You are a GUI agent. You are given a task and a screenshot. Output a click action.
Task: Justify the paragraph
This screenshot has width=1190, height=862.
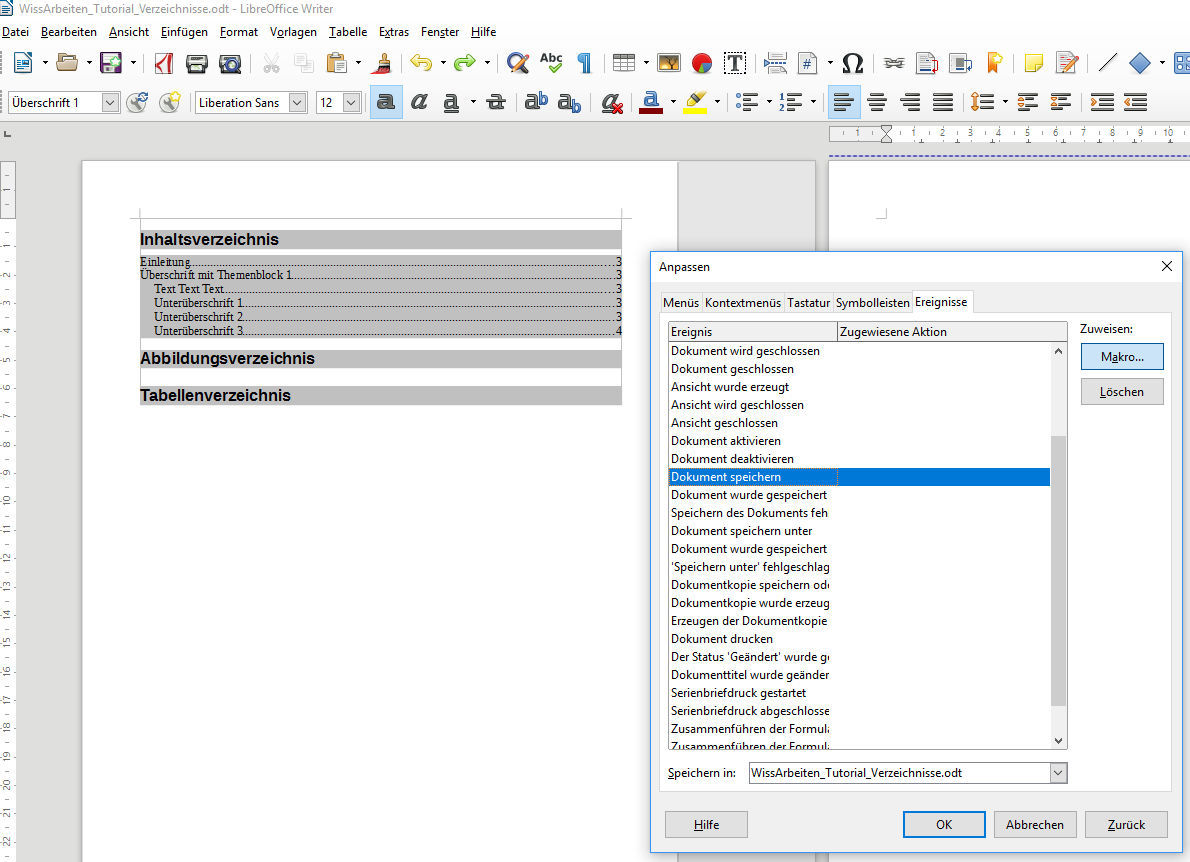[943, 102]
